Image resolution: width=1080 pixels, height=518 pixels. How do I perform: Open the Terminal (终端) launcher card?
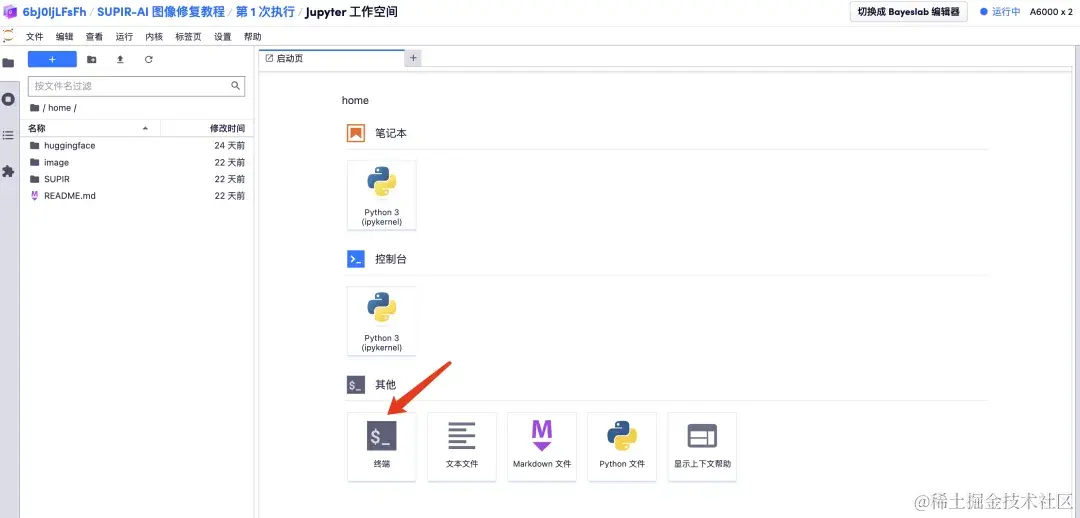[382, 446]
